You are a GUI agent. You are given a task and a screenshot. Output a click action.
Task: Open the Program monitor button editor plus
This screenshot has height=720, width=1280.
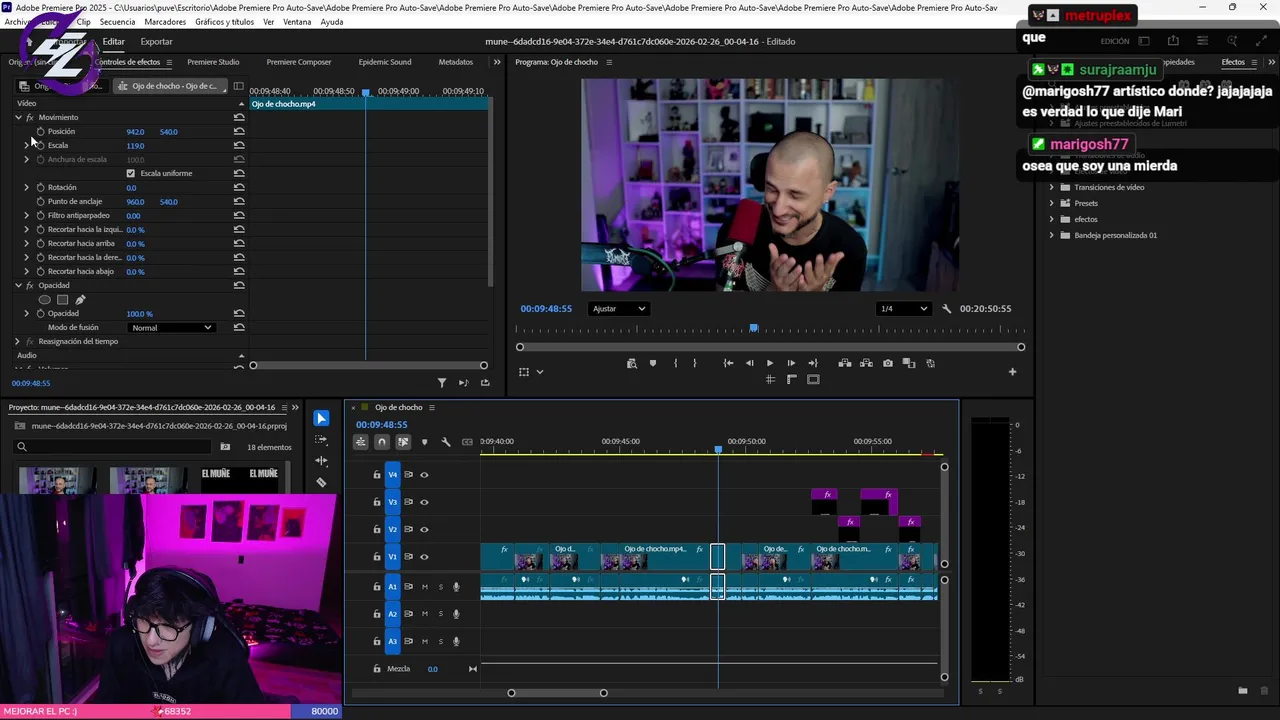(x=1012, y=372)
